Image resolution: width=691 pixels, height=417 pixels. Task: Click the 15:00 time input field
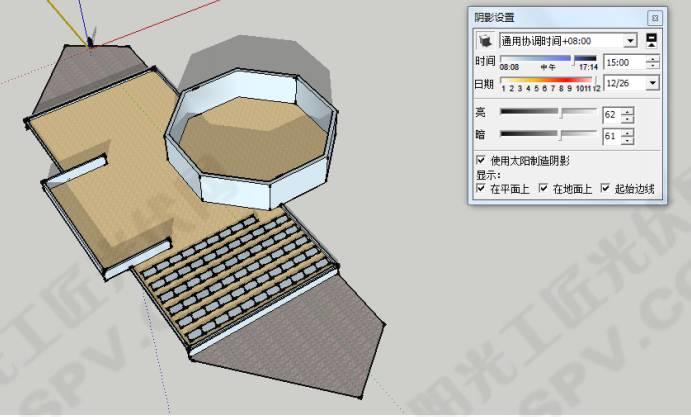[x=624, y=62]
